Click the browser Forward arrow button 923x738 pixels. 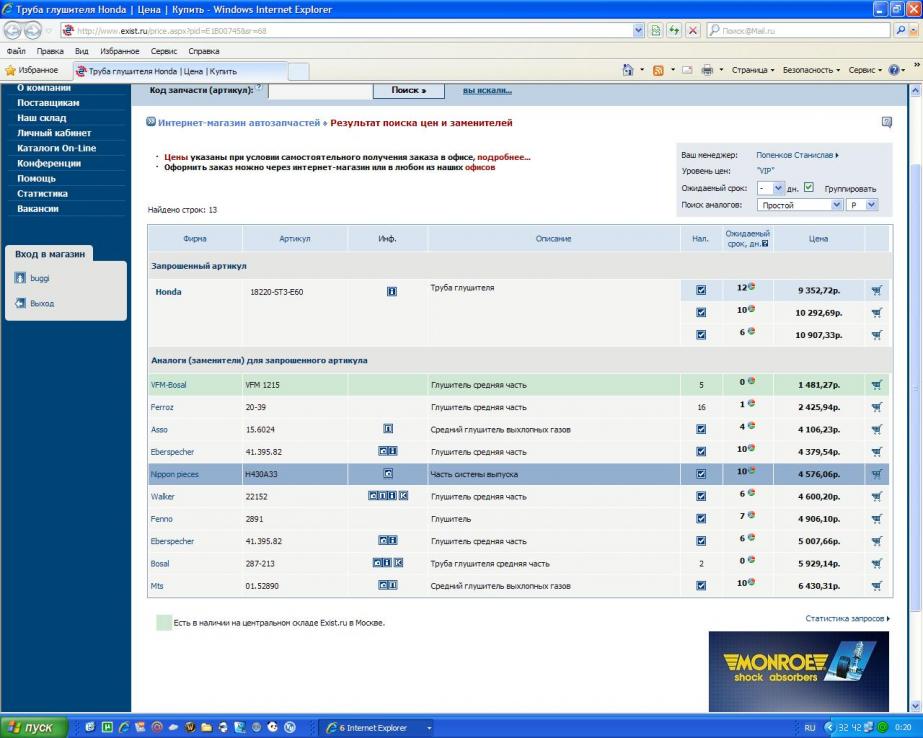[x=33, y=30]
